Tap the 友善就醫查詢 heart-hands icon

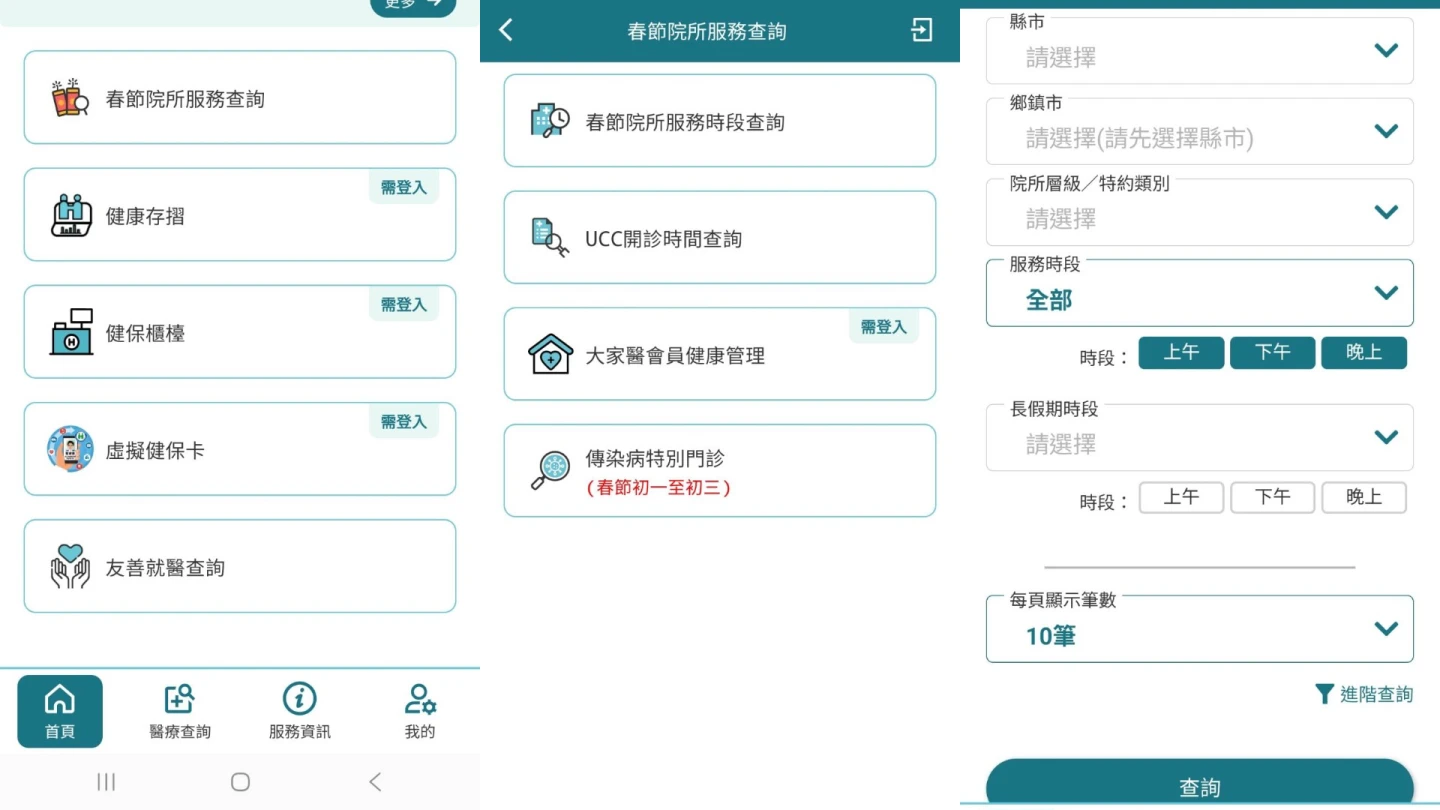pyautogui.click(x=70, y=566)
